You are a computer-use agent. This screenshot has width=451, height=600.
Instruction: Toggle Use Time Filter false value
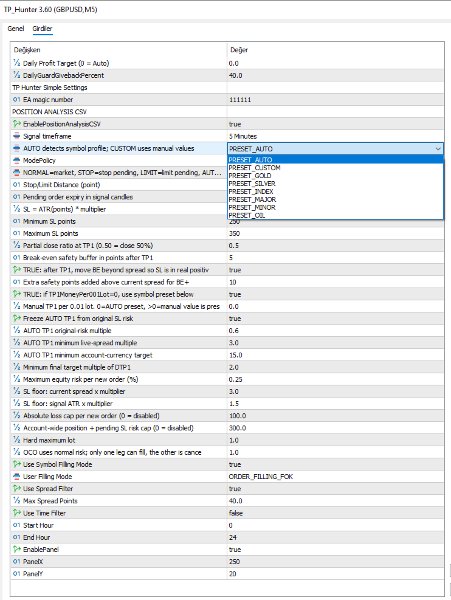click(x=236, y=513)
